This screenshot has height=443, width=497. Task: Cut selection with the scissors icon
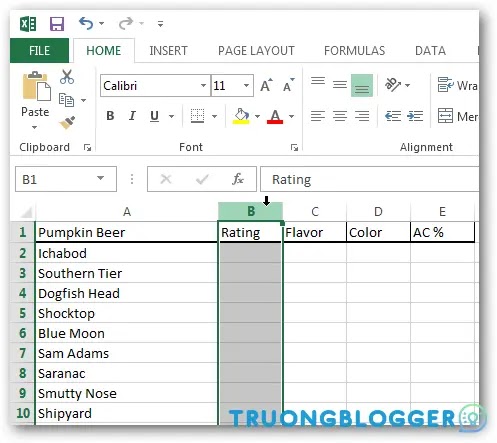pos(67,77)
